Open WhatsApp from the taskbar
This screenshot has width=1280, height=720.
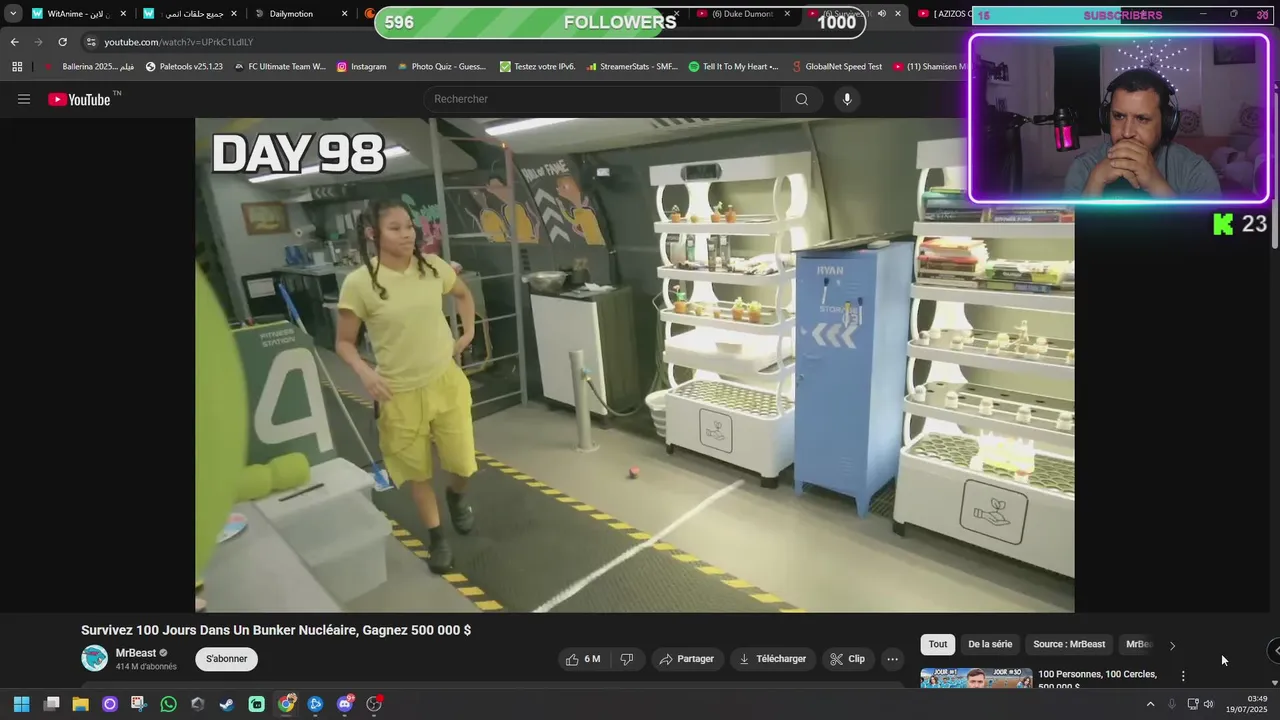tap(168, 704)
